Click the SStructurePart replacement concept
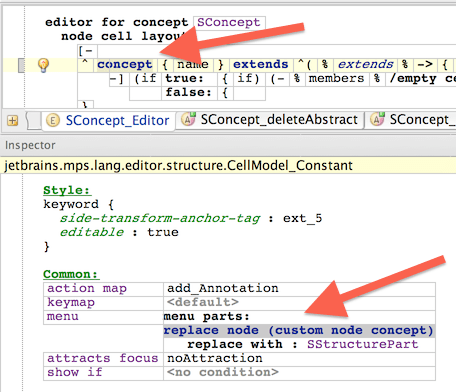Image resolution: width=456 pixels, height=392 pixels. pyautogui.click(x=363, y=344)
